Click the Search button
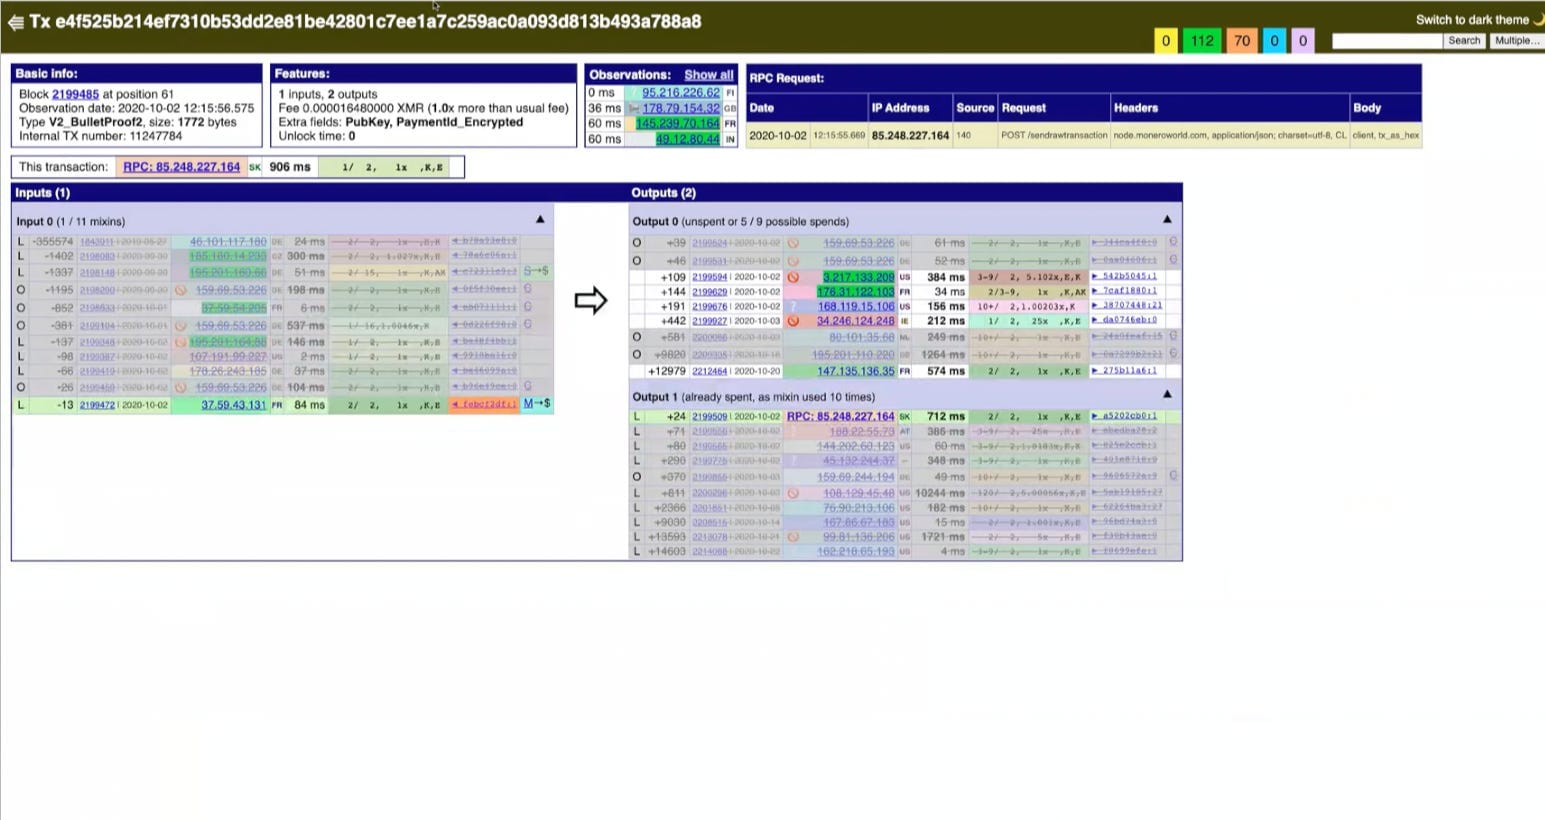This screenshot has height=820, width=1545. [x=1464, y=41]
